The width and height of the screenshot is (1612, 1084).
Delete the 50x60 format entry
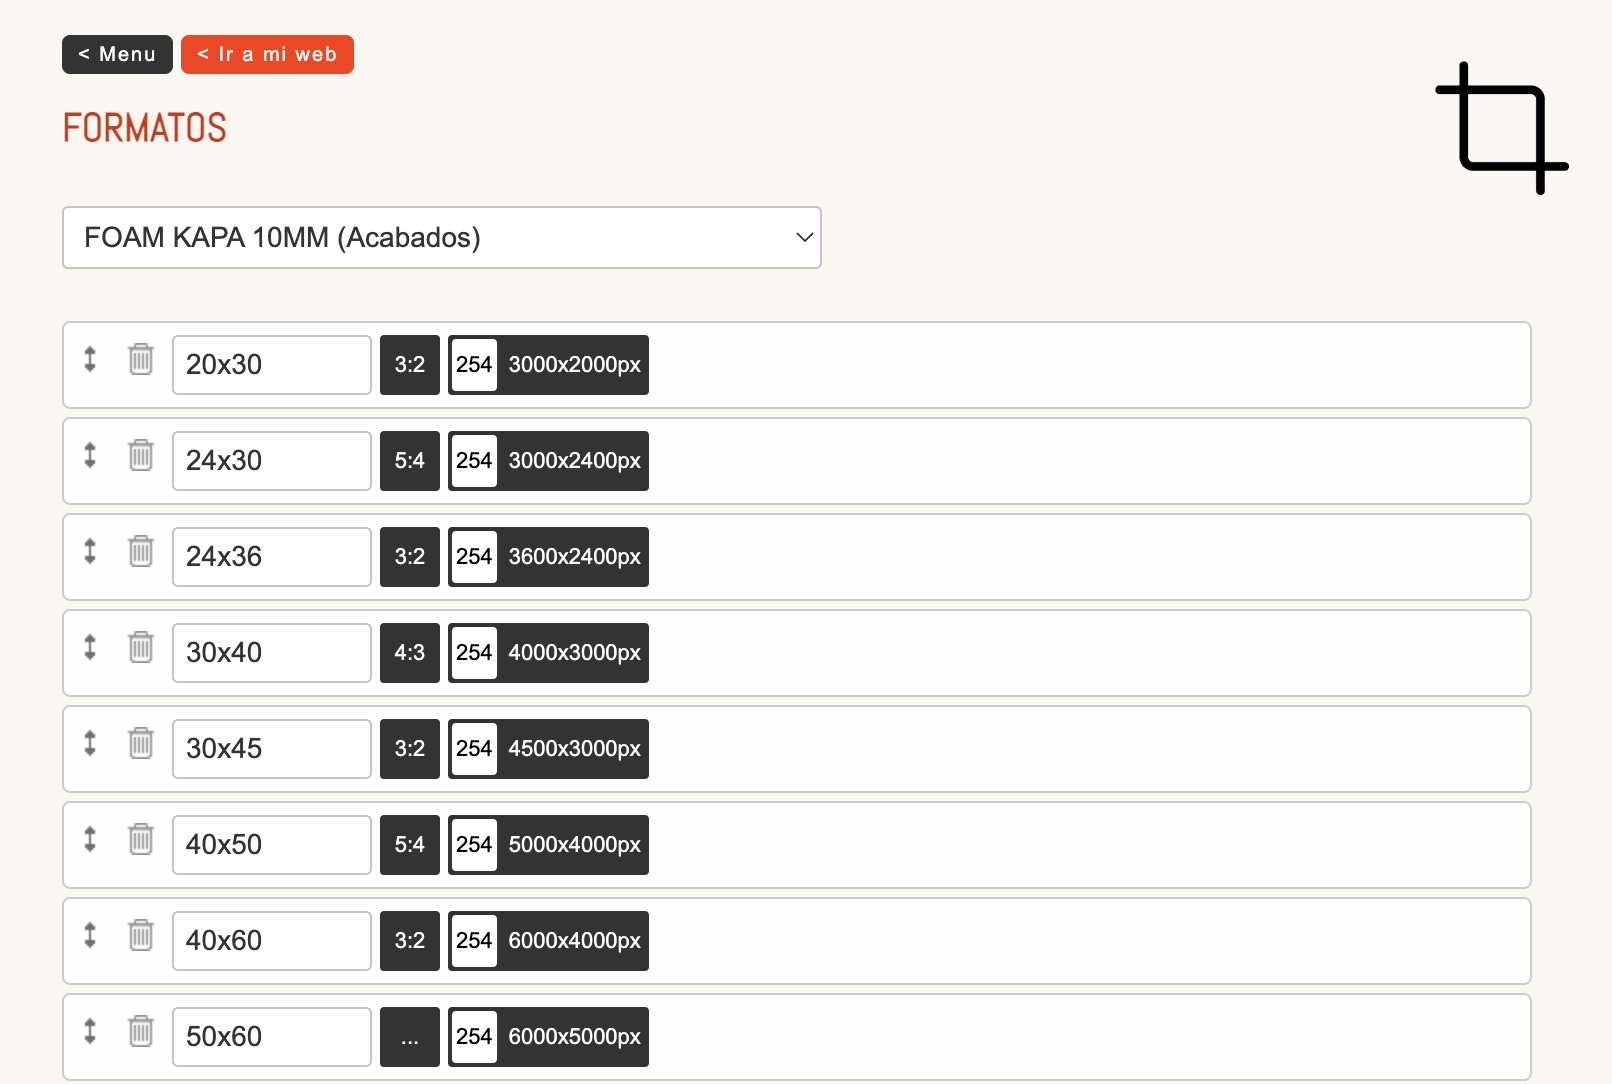(x=141, y=1031)
